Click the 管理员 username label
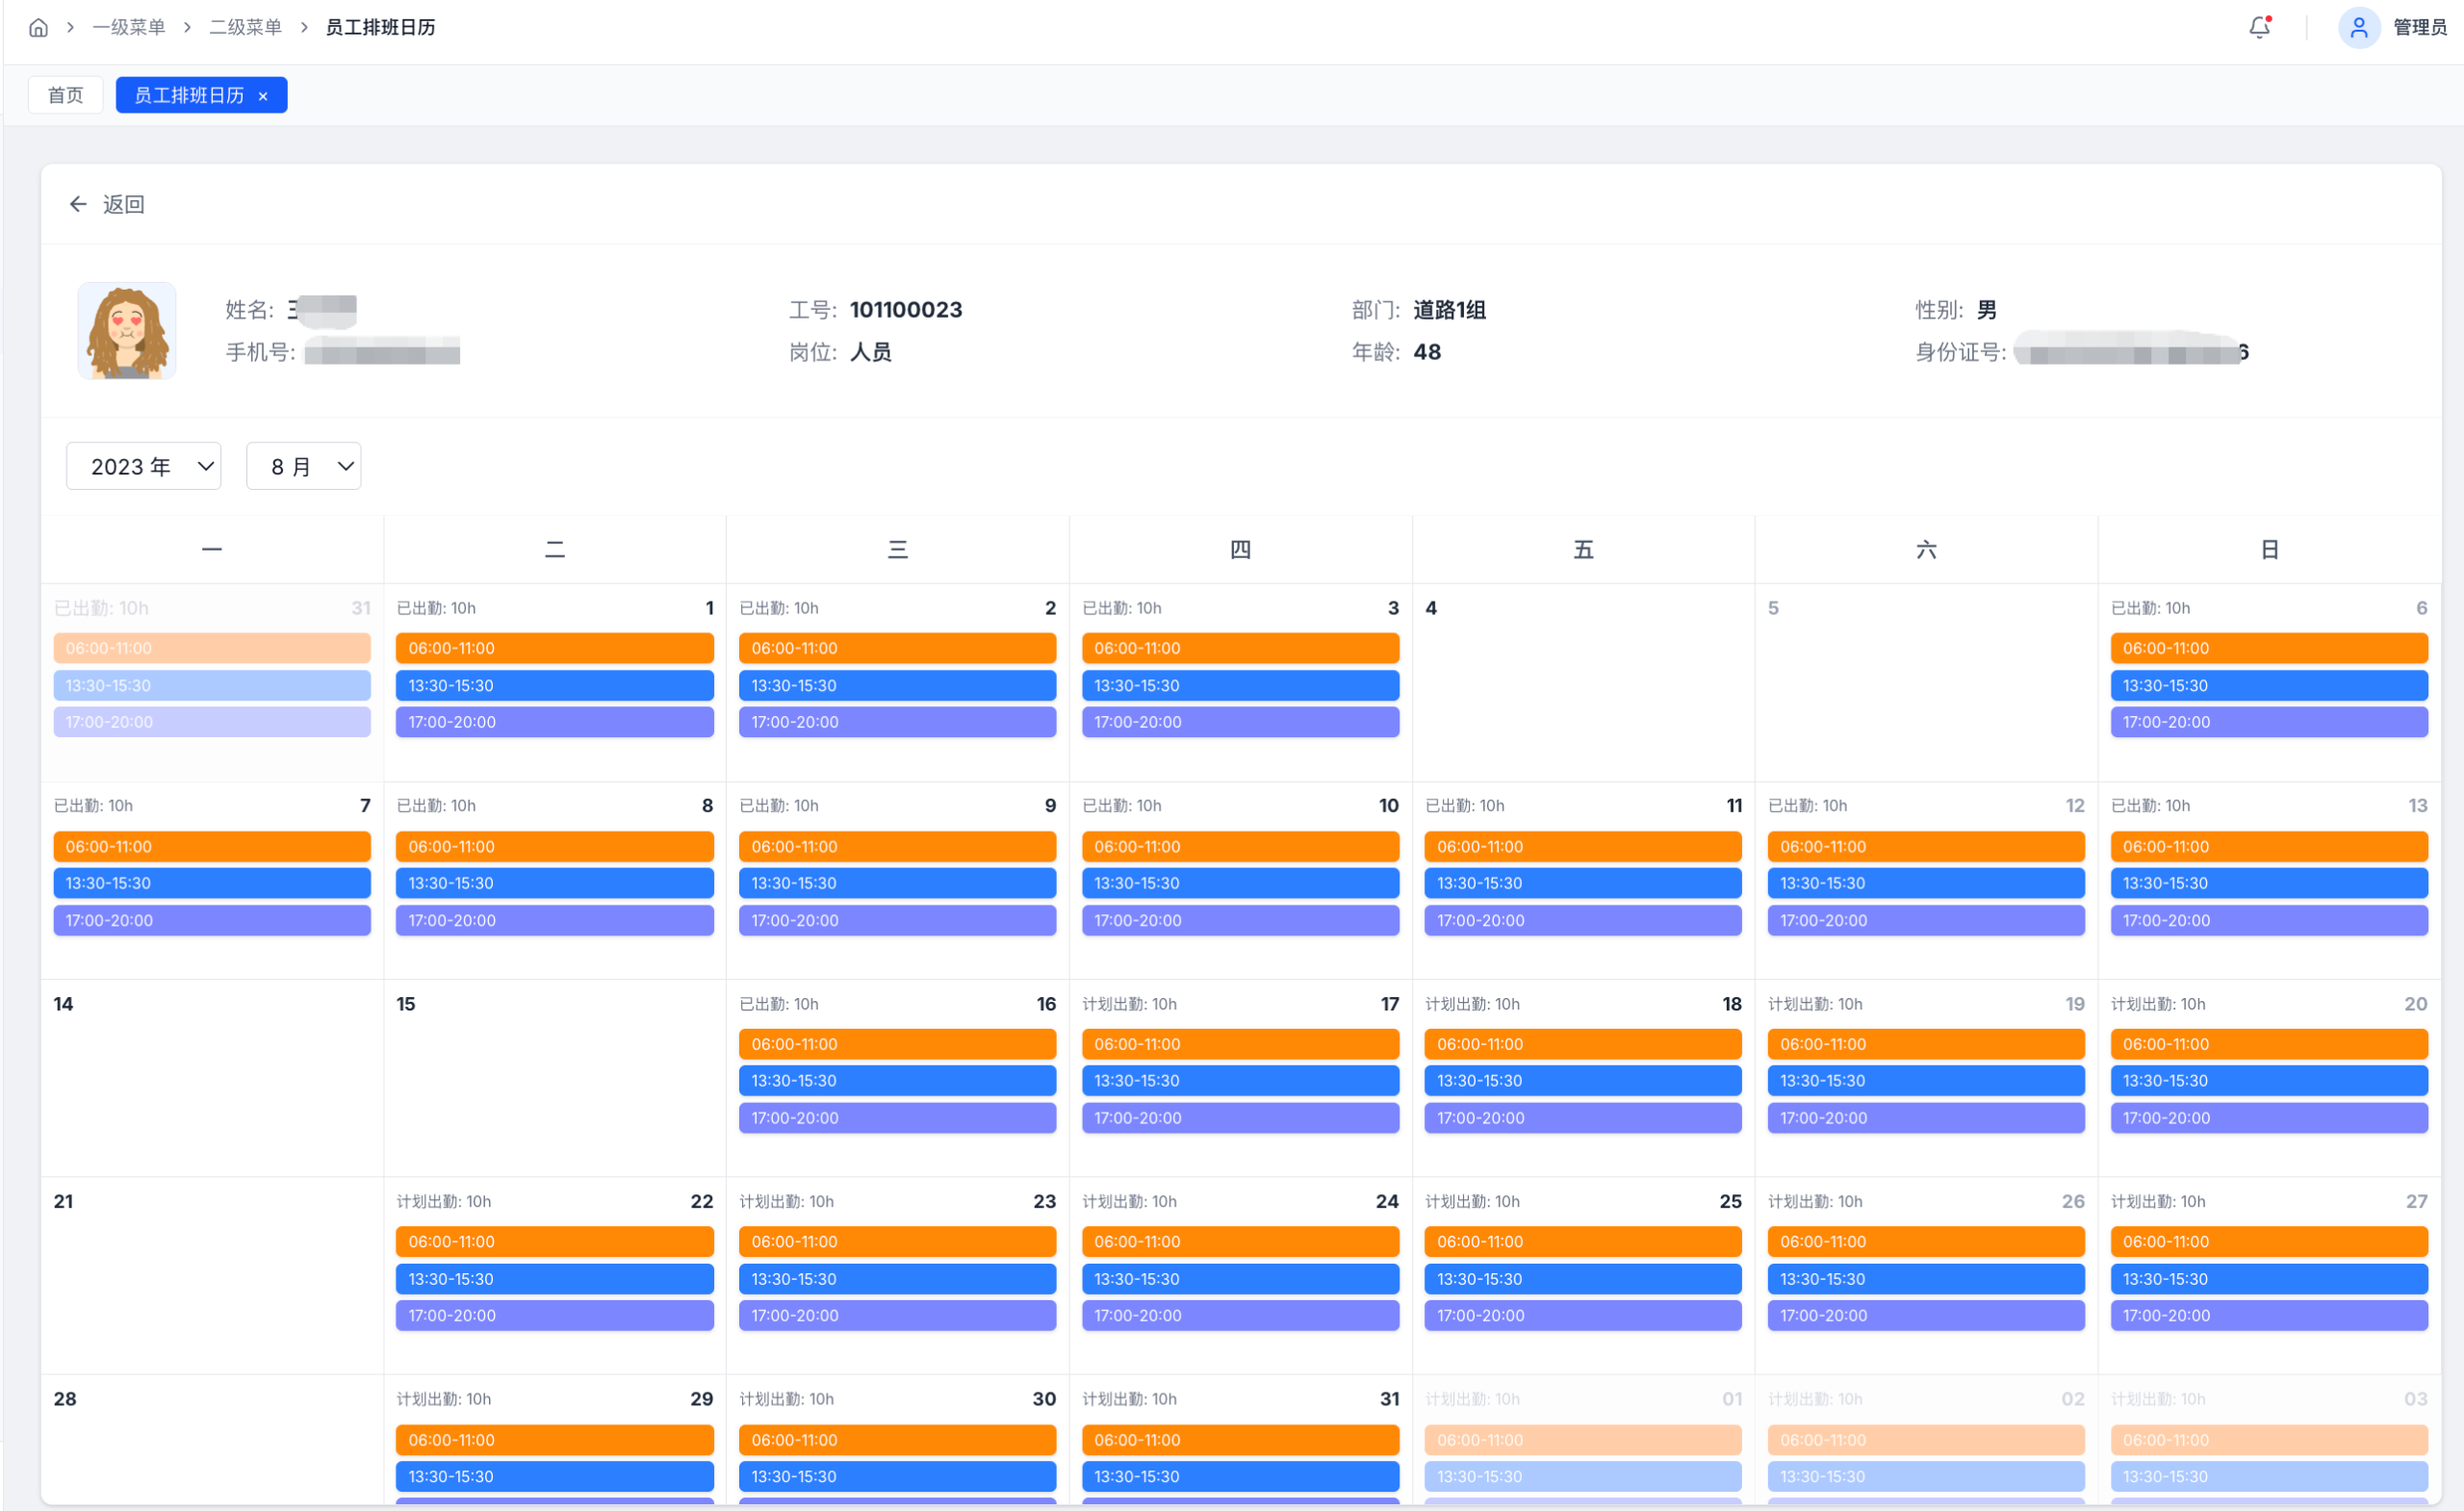The height and width of the screenshot is (1511, 2464). tap(2420, 27)
